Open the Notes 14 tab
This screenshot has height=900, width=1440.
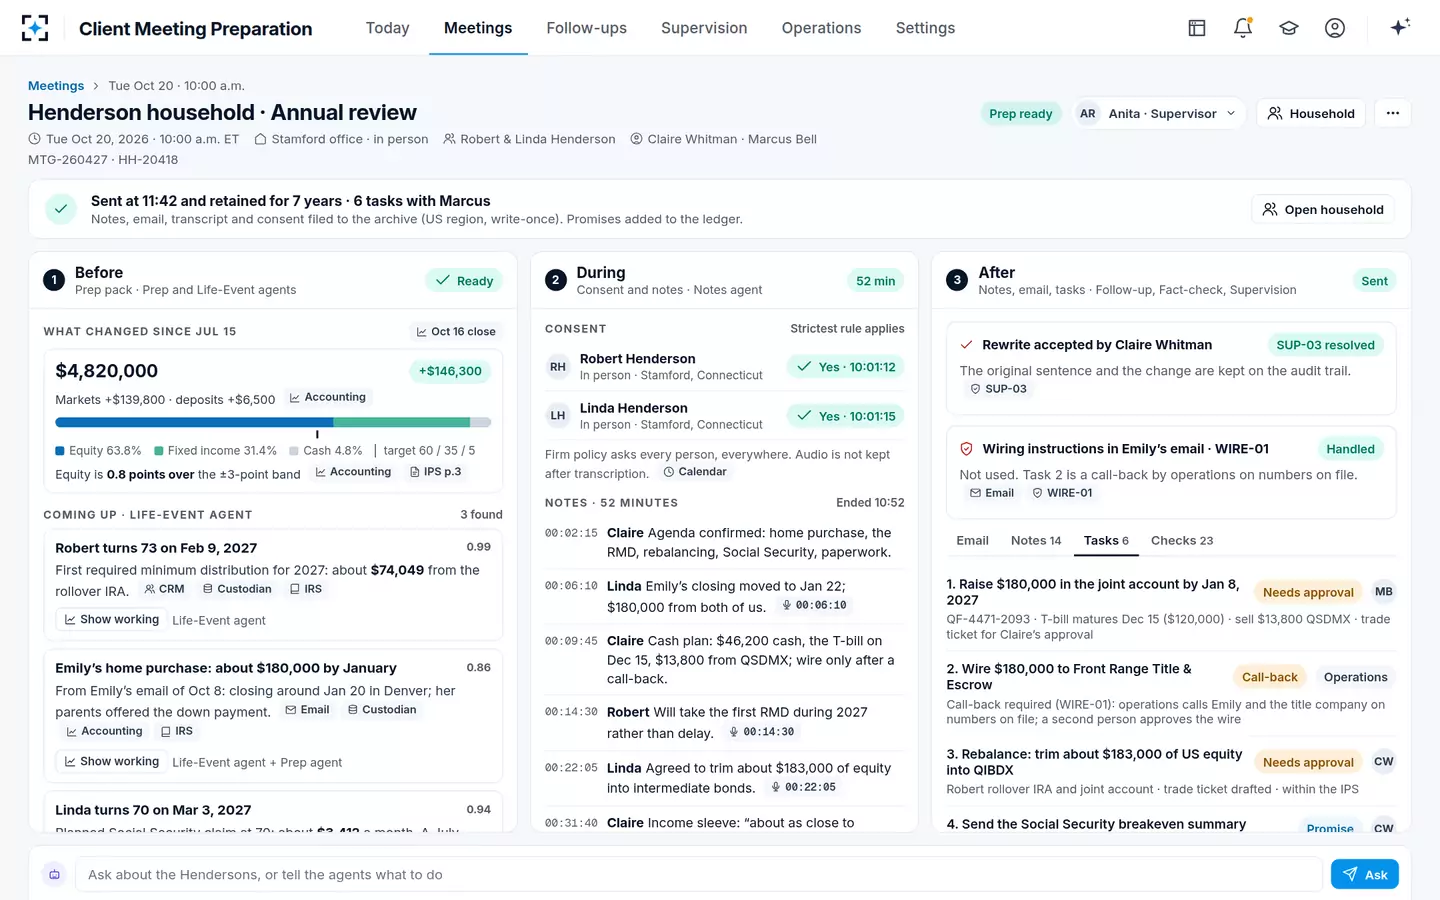(x=1035, y=540)
